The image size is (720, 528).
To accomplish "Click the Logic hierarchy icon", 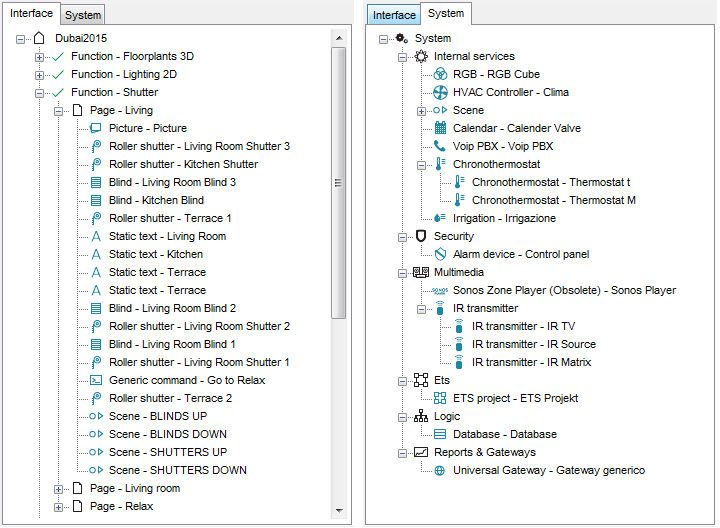I will [x=421, y=416].
